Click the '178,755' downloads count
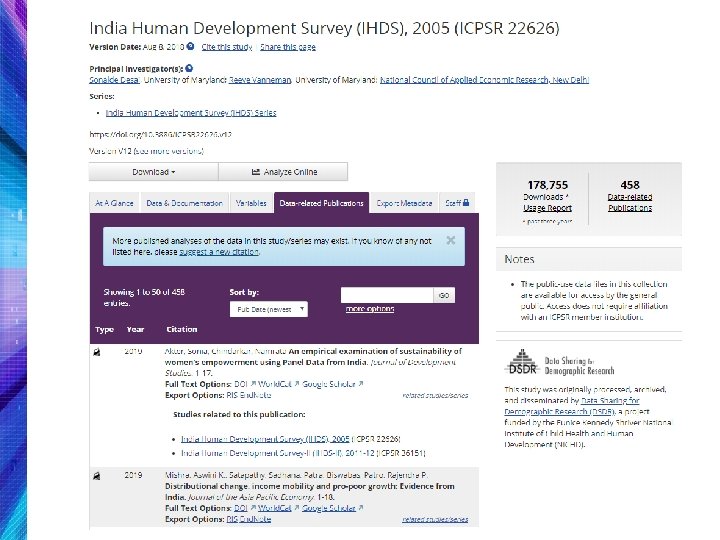 coord(547,185)
